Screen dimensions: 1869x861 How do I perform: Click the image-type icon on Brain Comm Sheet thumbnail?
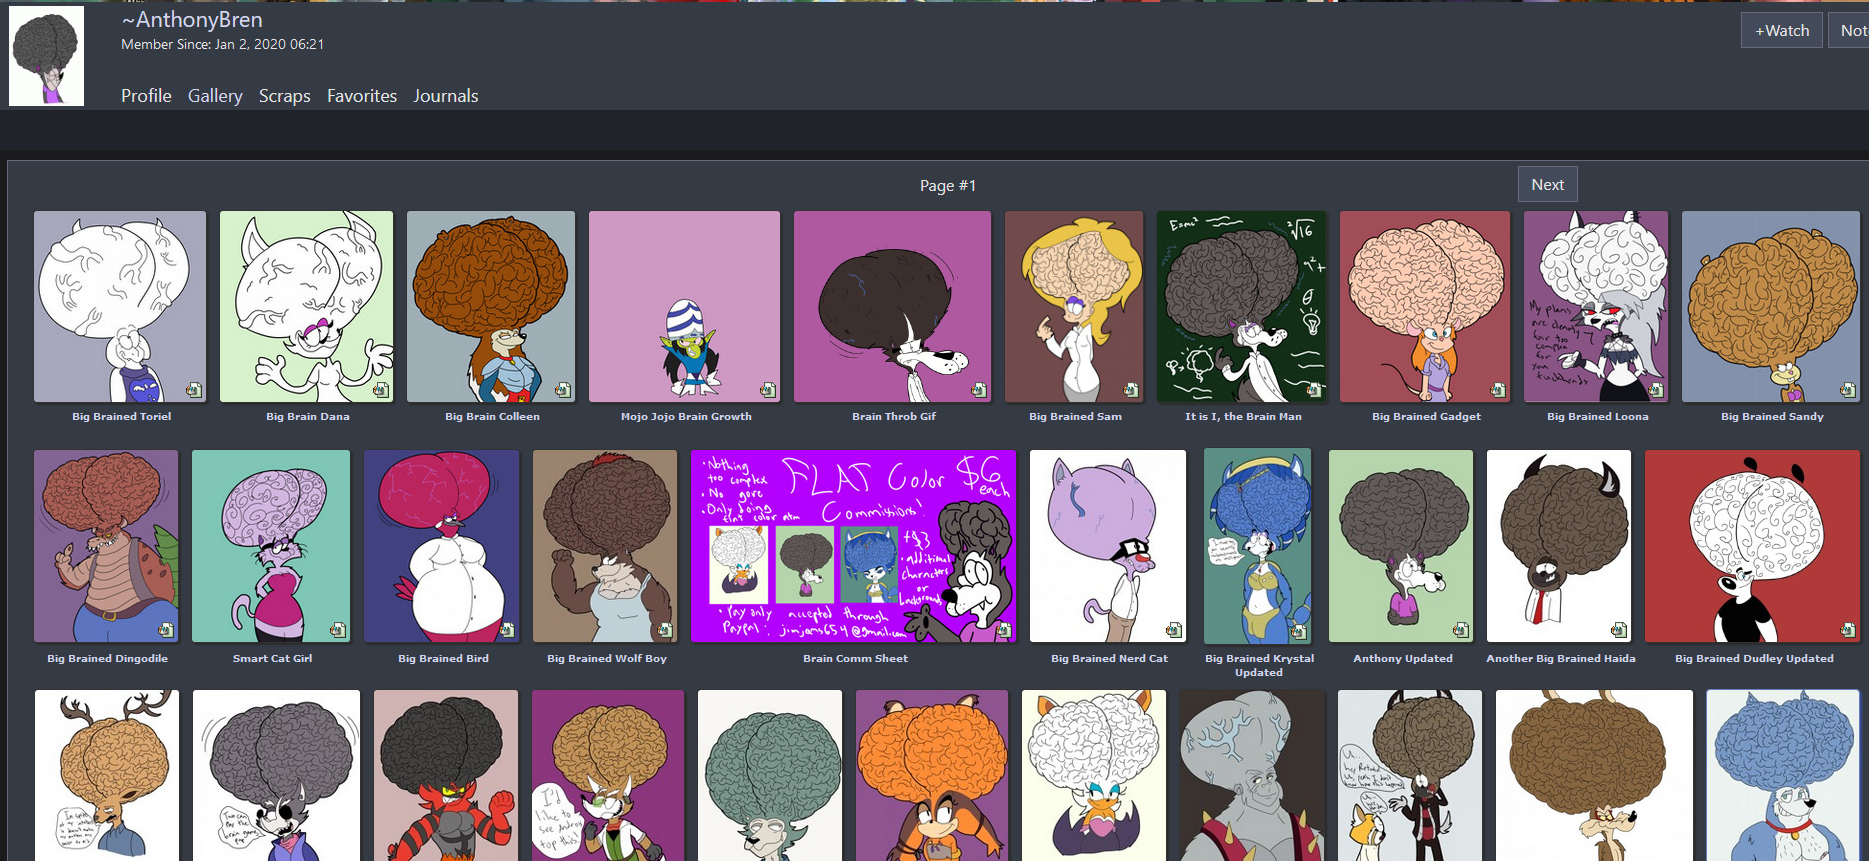[x=1003, y=630]
